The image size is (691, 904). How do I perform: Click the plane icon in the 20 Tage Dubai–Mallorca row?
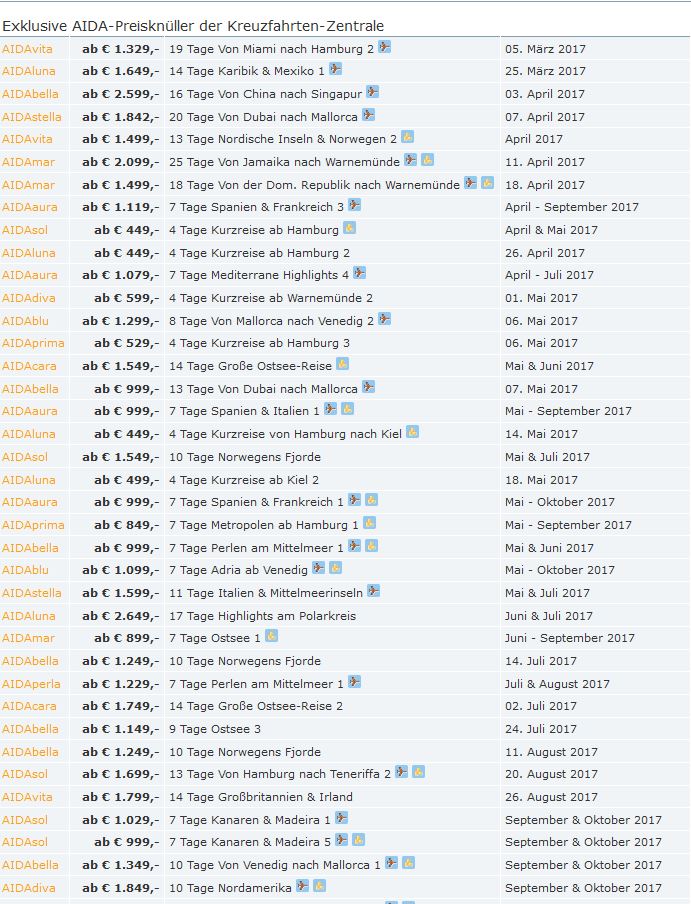pos(368,114)
